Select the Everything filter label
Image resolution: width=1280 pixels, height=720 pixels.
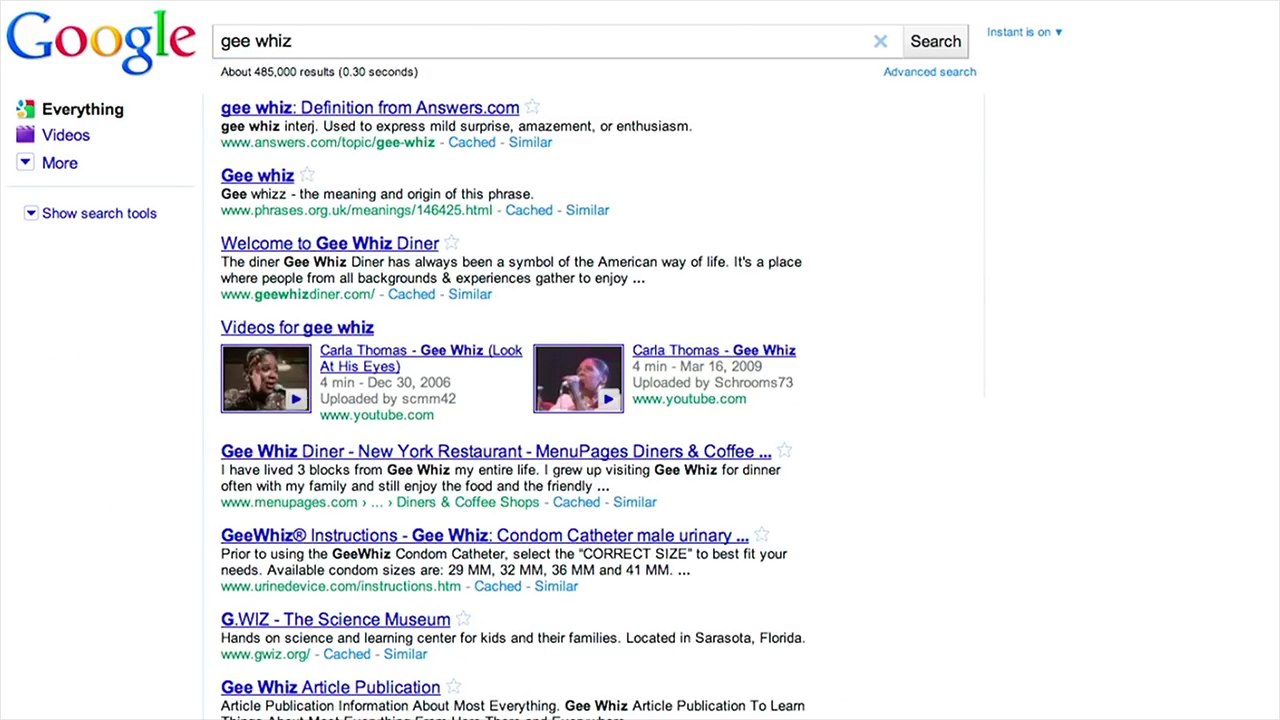[83, 109]
